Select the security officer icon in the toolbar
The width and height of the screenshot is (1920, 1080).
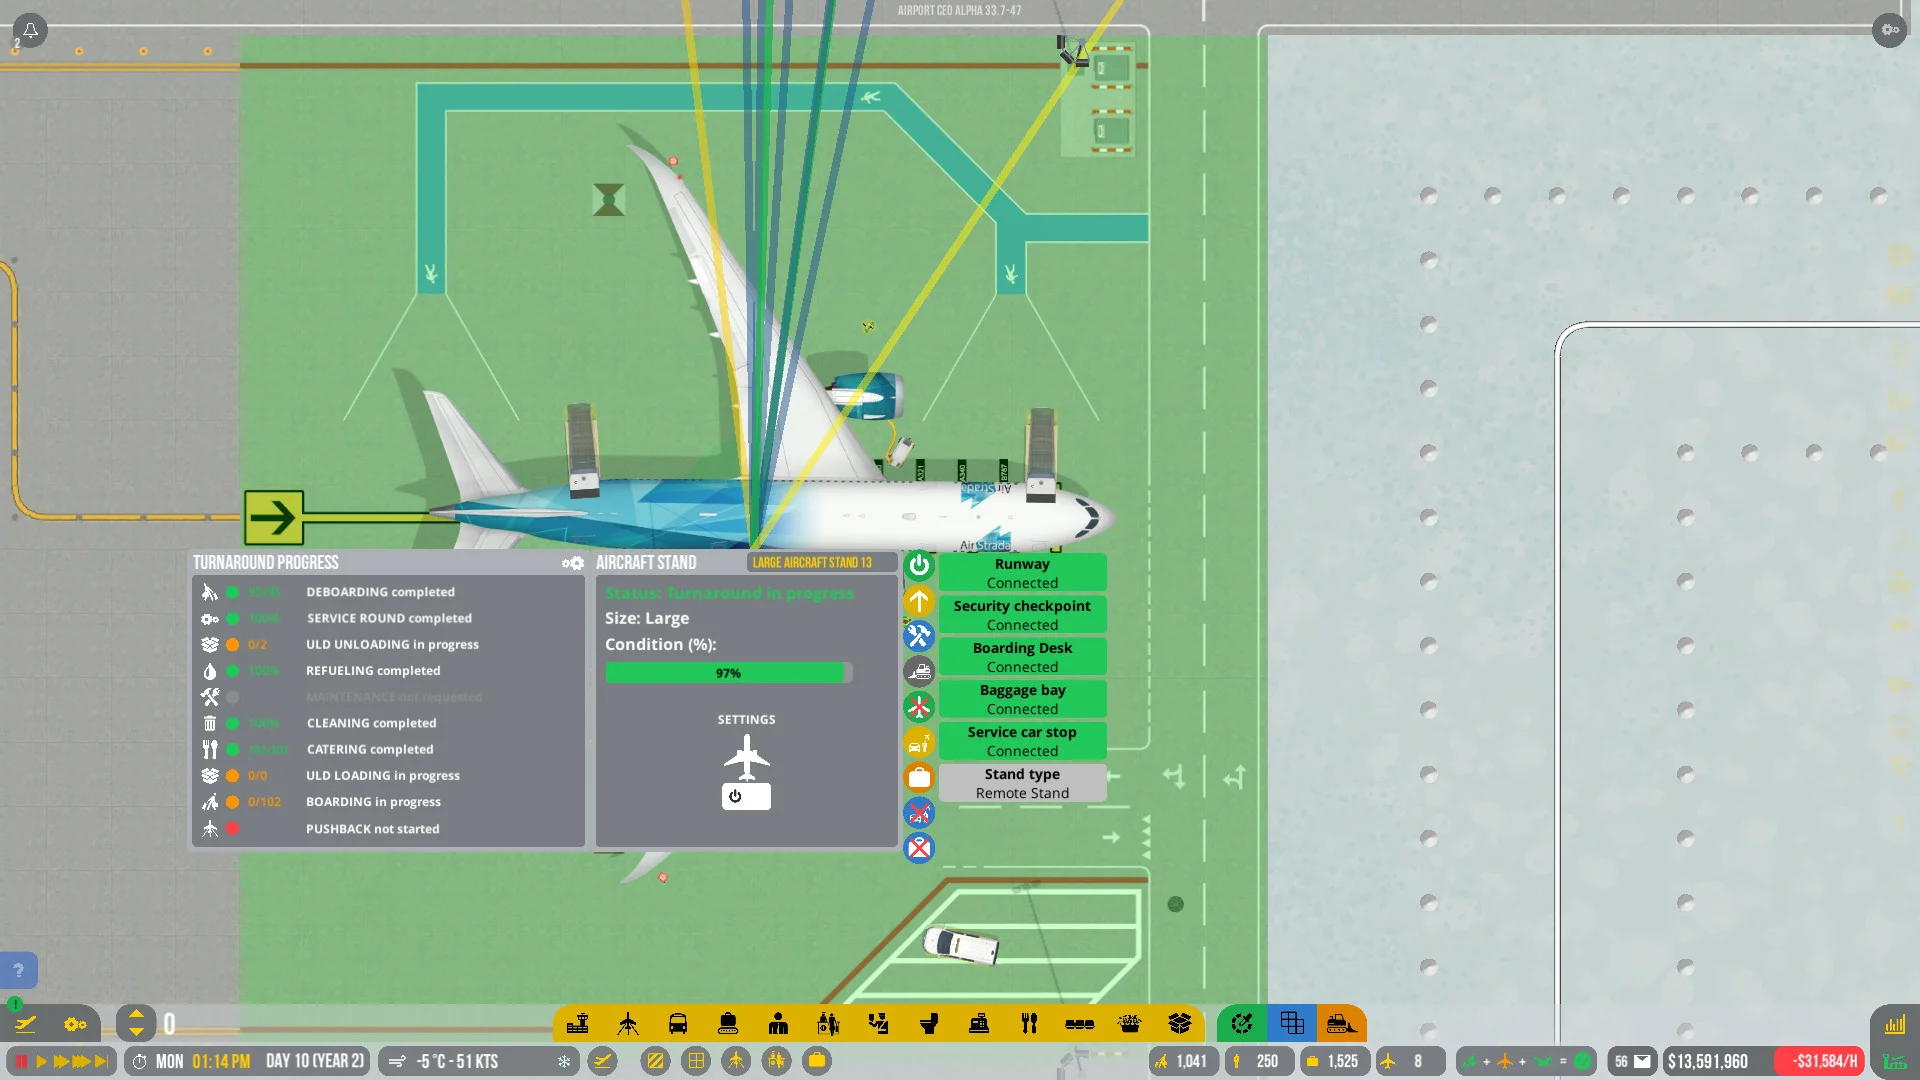click(879, 1023)
